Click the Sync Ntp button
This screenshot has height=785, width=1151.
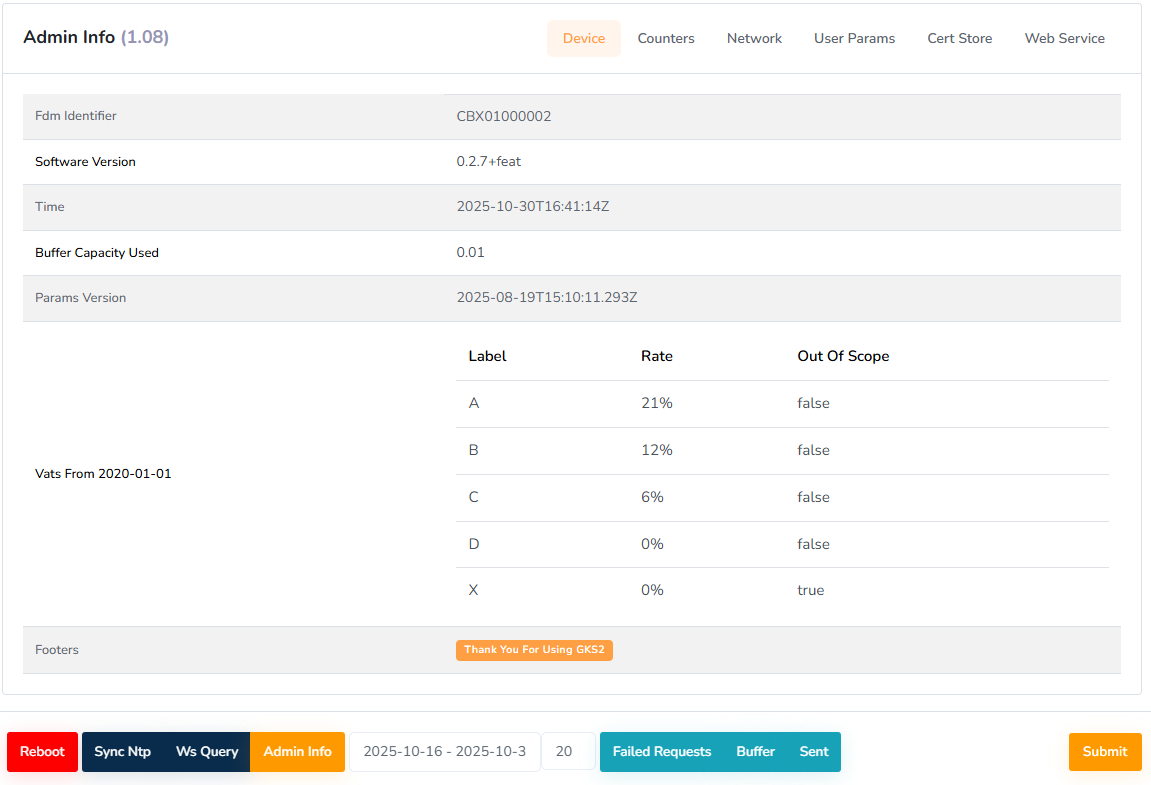coord(122,752)
